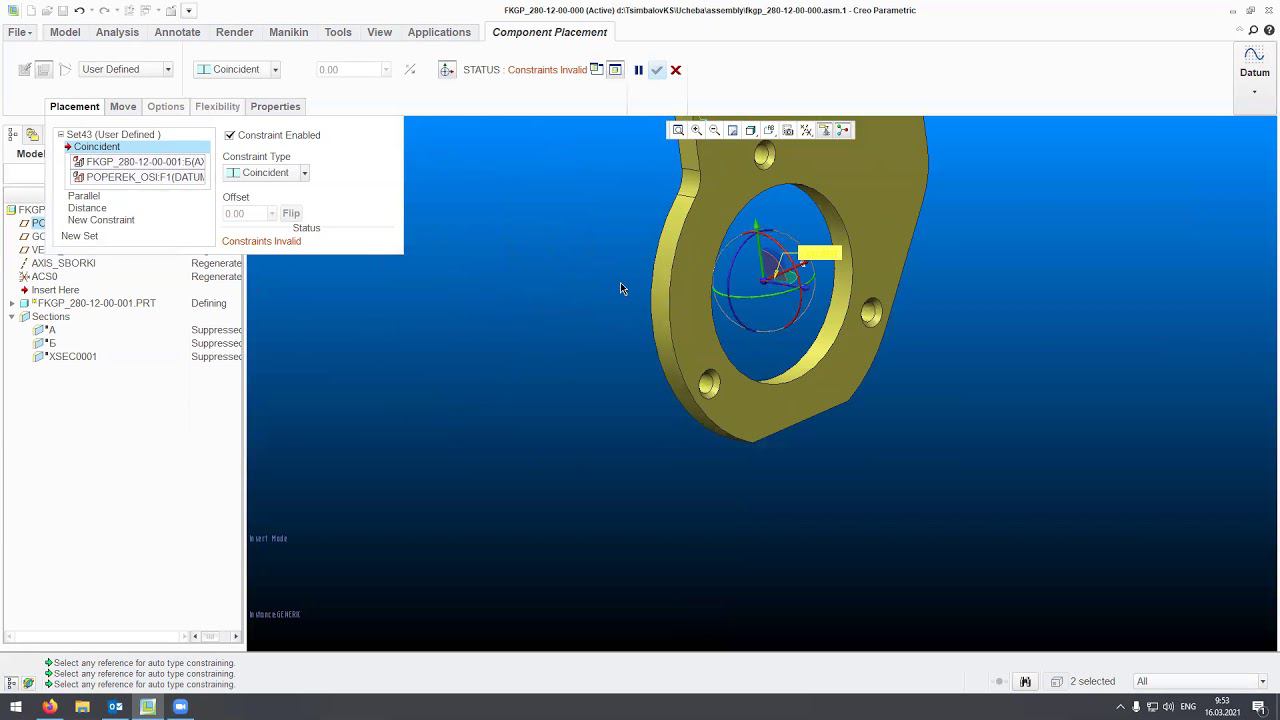The image size is (1280, 720).
Task: Click the New file icon in quick access toolbar
Action: (32, 11)
